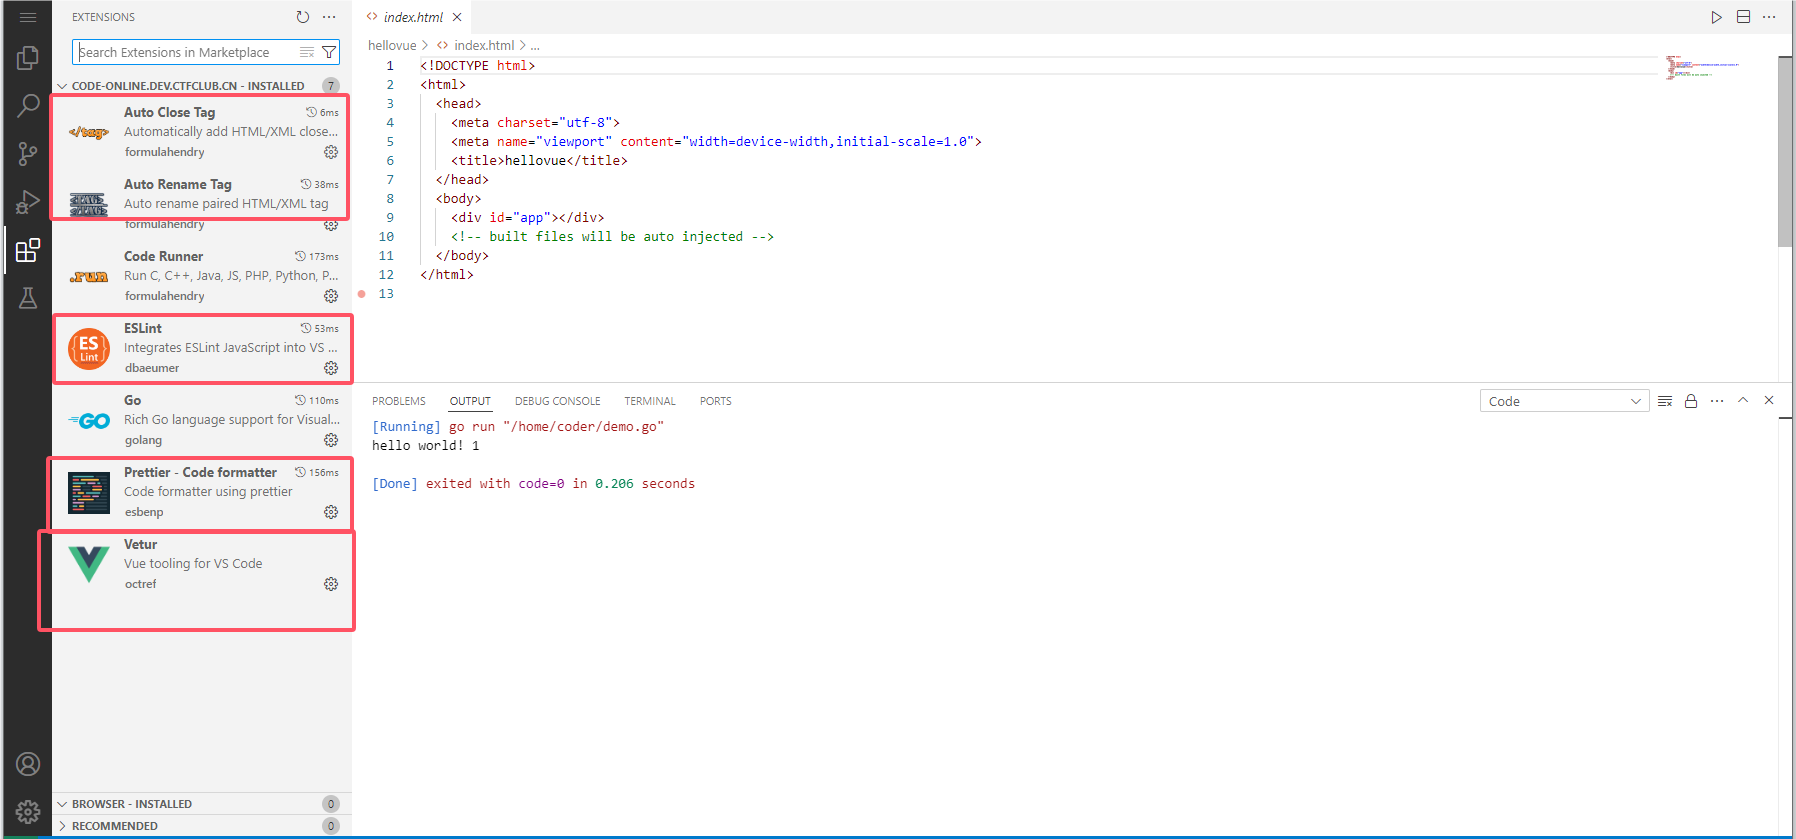1796x839 pixels.
Task: Click the editor minimap preview
Action: [x=1702, y=67]
